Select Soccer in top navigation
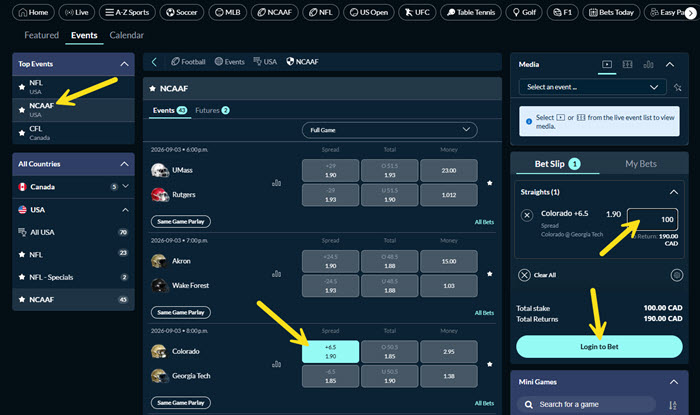Image resolution: width=700 pixels, height=415 pixels. pyautogui.click(x=182, y=12)
